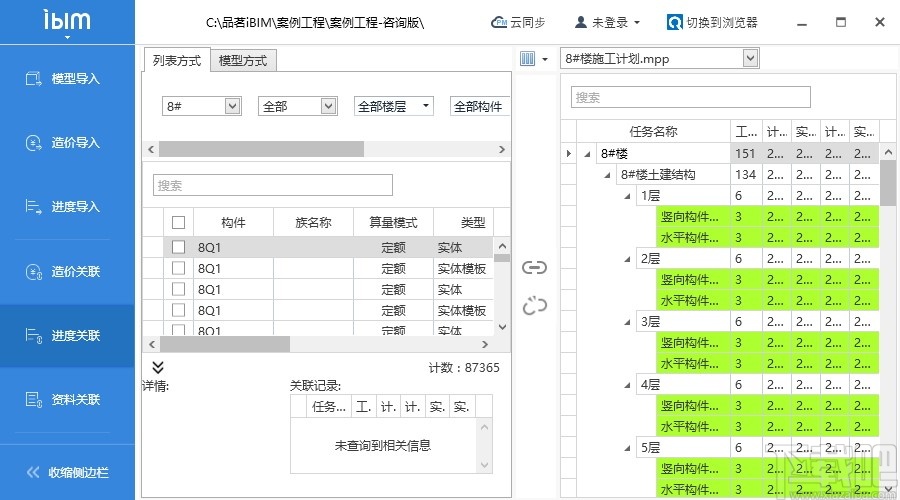Click the 134 duration cell

(746, 175)
